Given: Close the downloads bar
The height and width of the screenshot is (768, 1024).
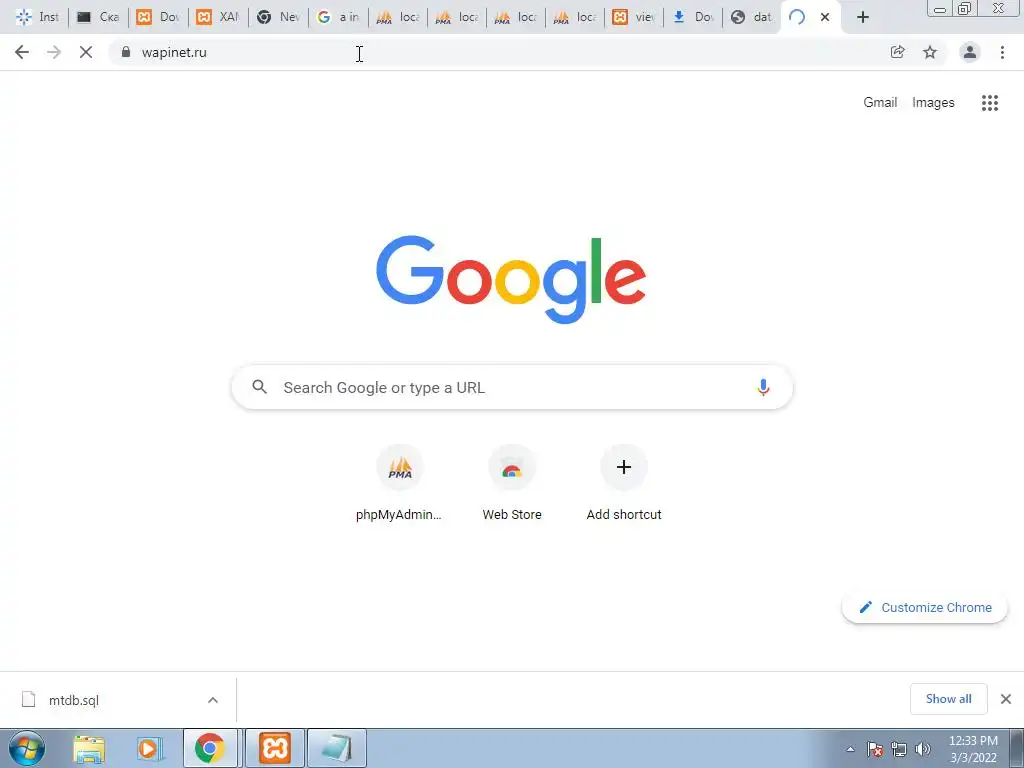Looking at the screenshot, I should coord(1006,699).
